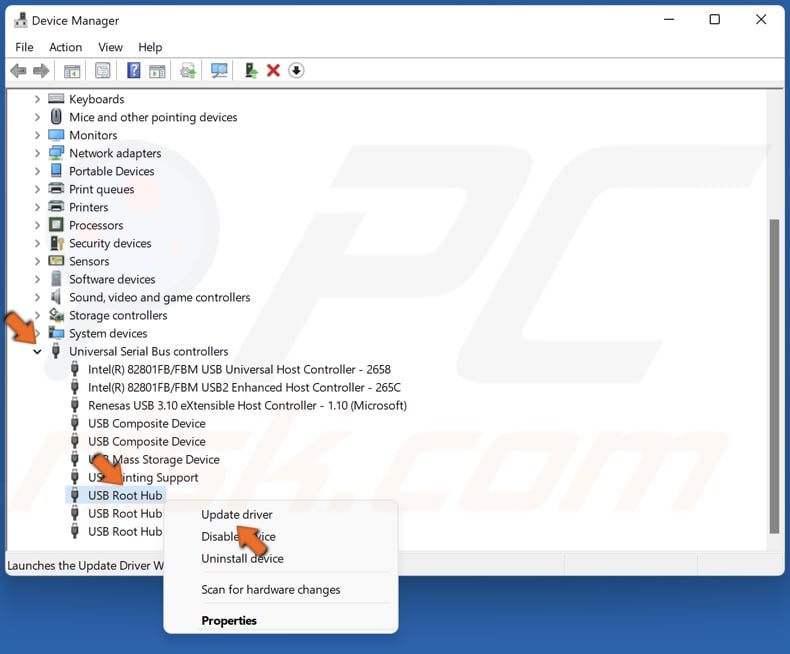Image resolution: width=790 pixels, height=654 pixels.
Task: Select the last USB Root Hub entry
Action: pos(125,532)
